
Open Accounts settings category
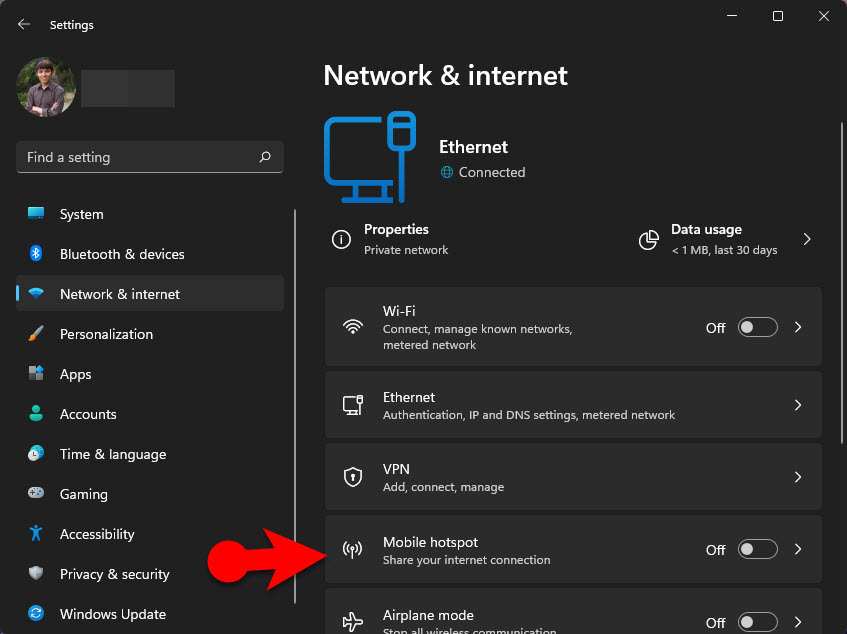click(x=150, y=414)
